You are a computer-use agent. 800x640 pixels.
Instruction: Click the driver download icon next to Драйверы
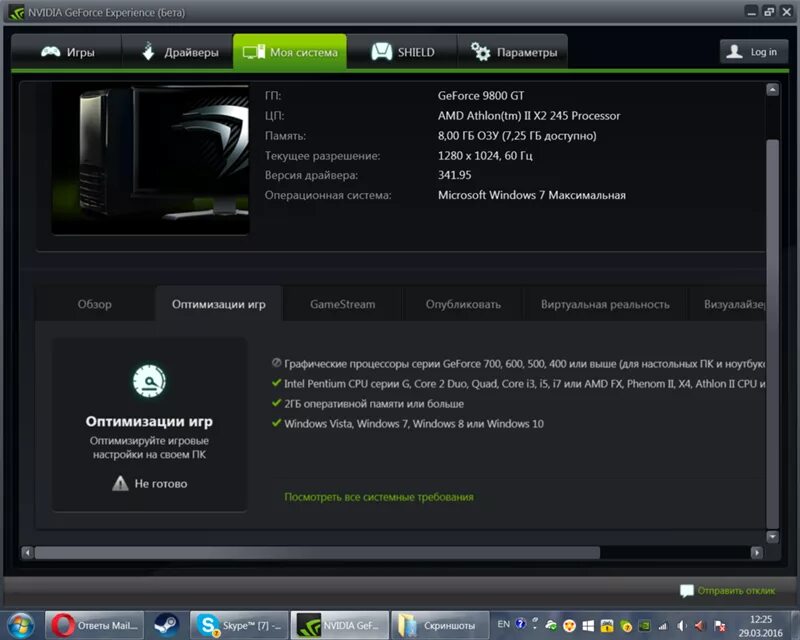click(x=149, y=51)
